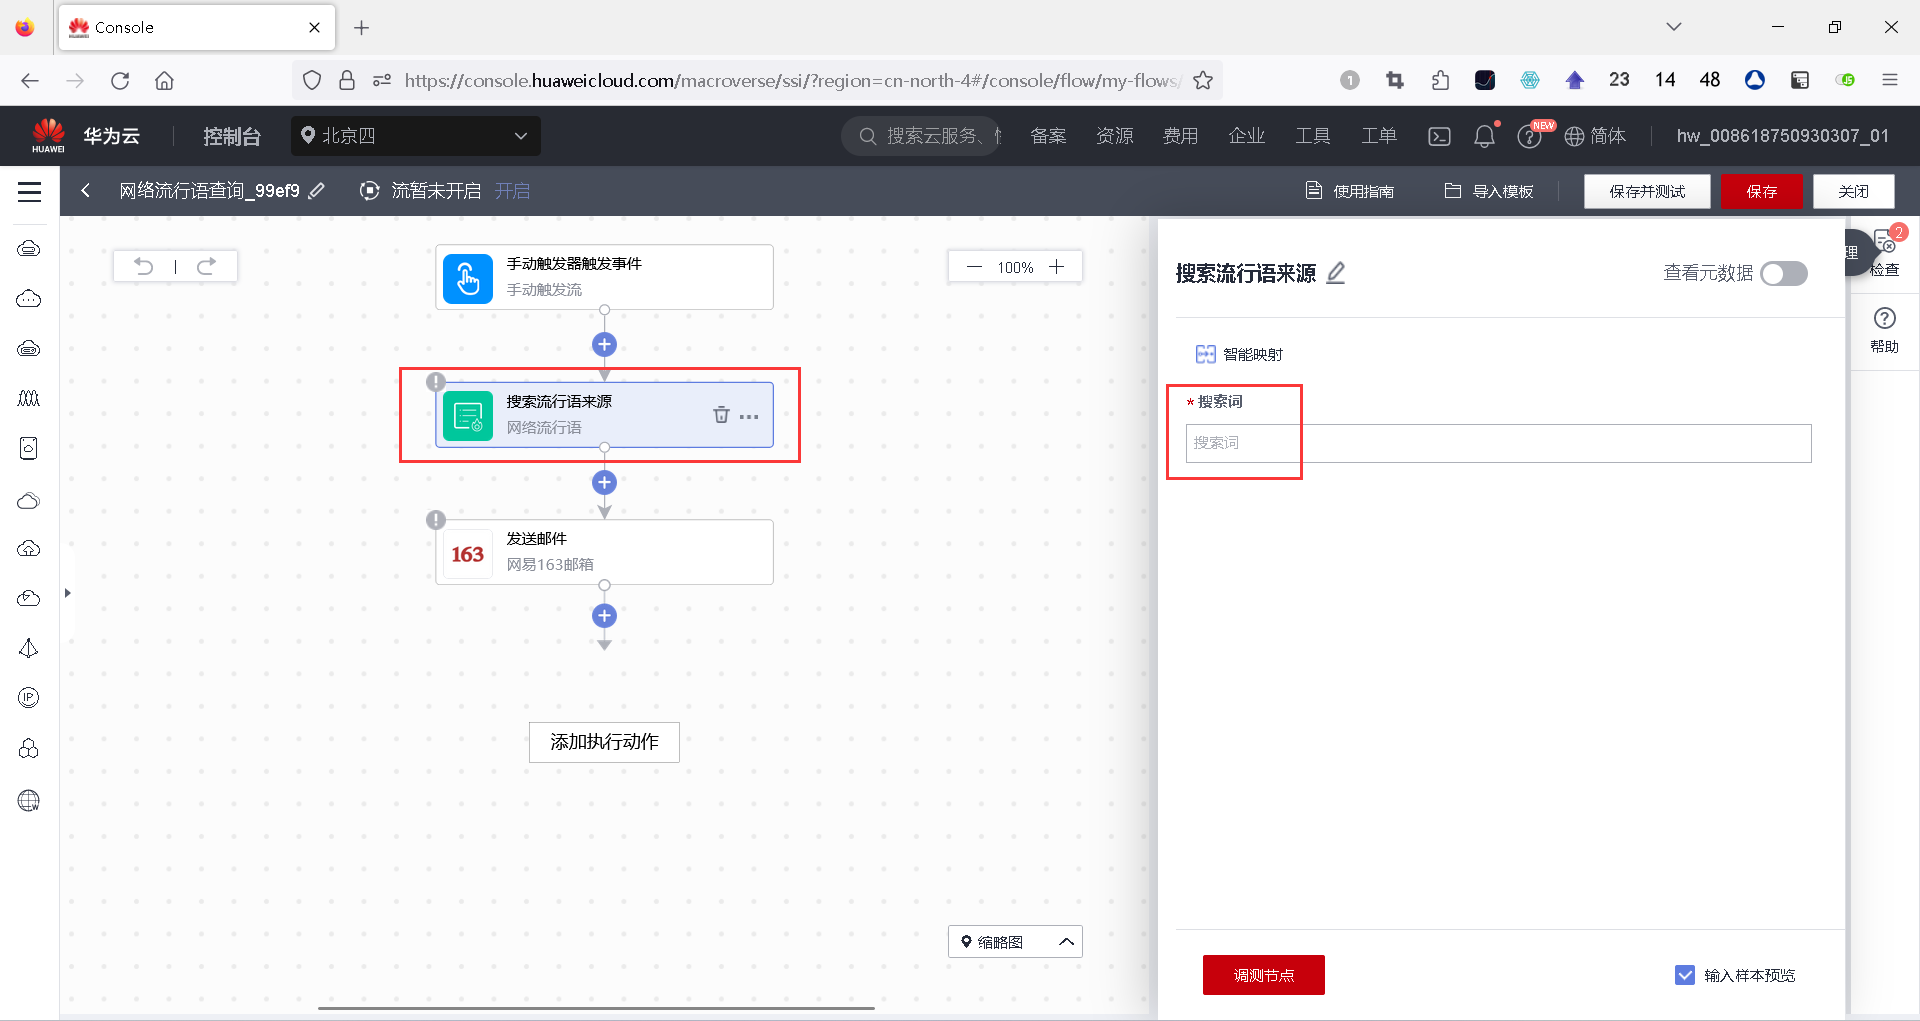The image size is (1920, 1021).
Task: Open the Firefox application menu
Action: tap(1890, 80)
